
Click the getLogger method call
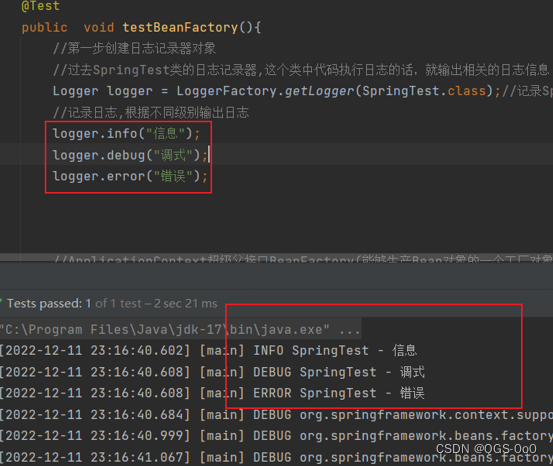tap(319, 91)
